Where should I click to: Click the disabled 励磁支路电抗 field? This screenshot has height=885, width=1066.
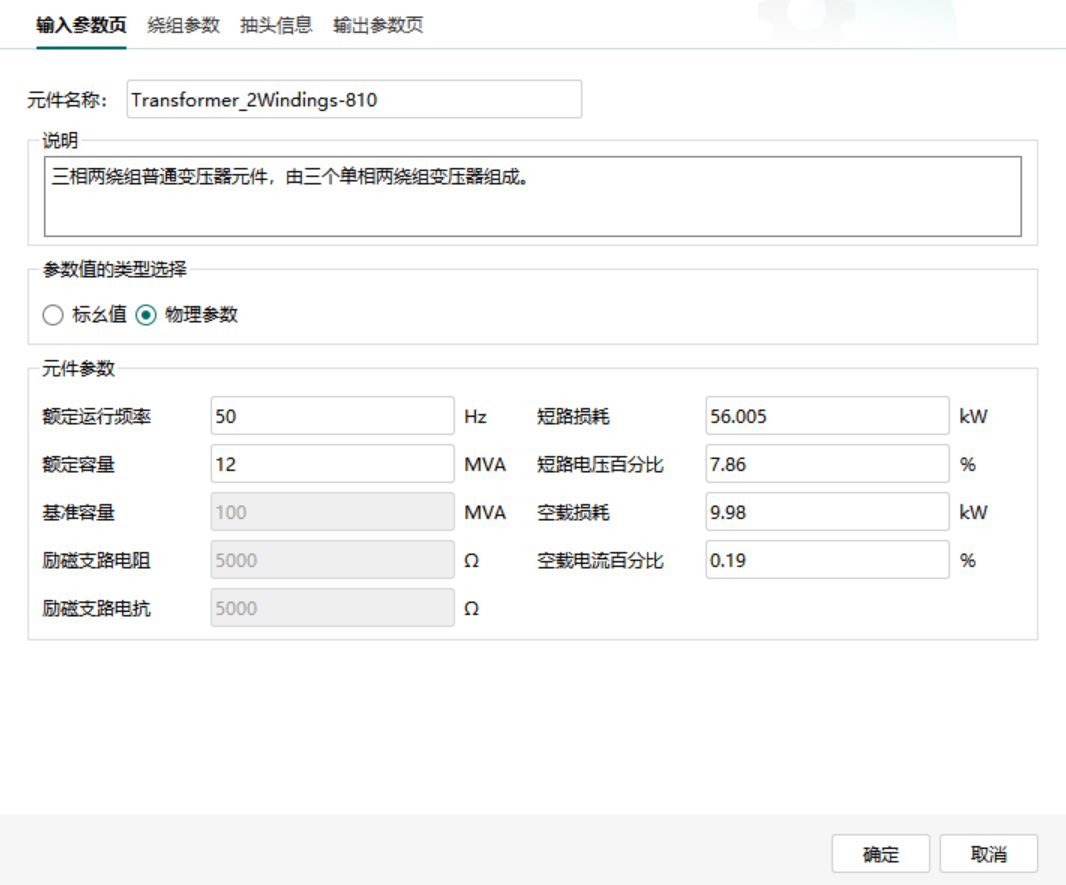tap(332, 608)
